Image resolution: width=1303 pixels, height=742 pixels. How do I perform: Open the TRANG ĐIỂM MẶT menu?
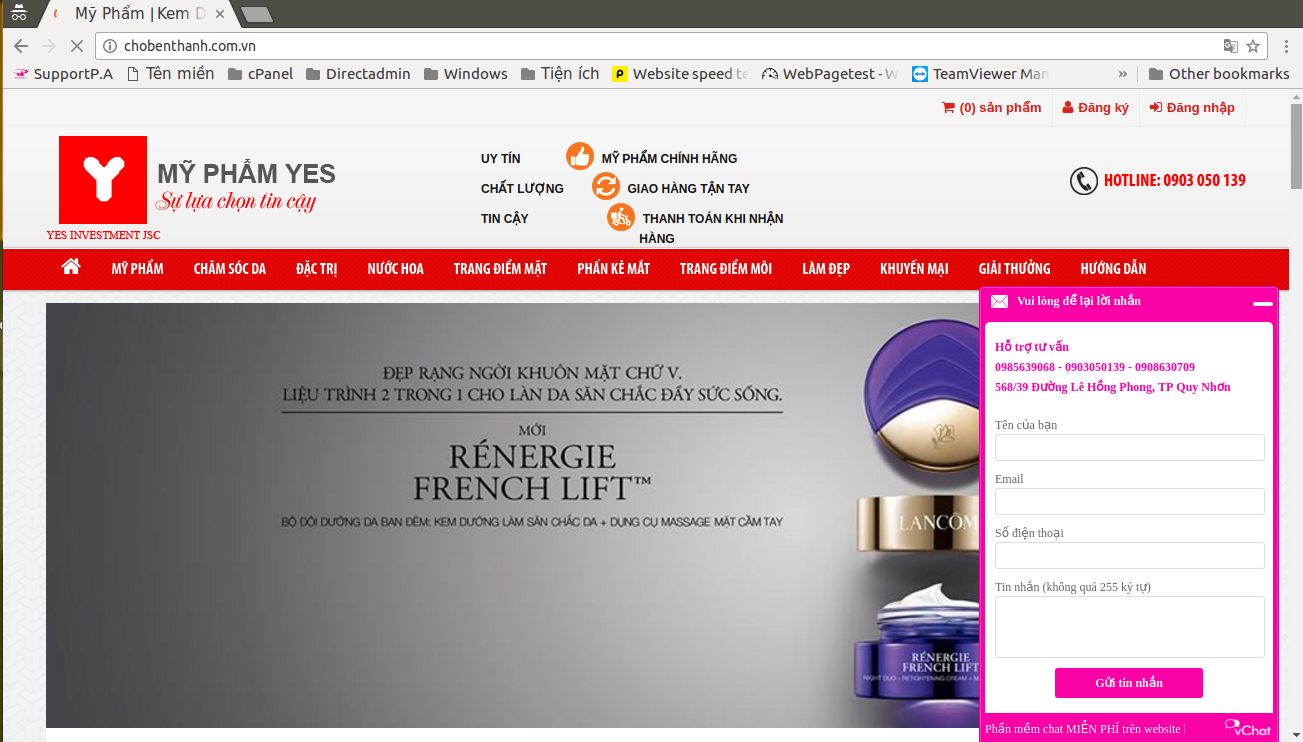pos(500,269)
